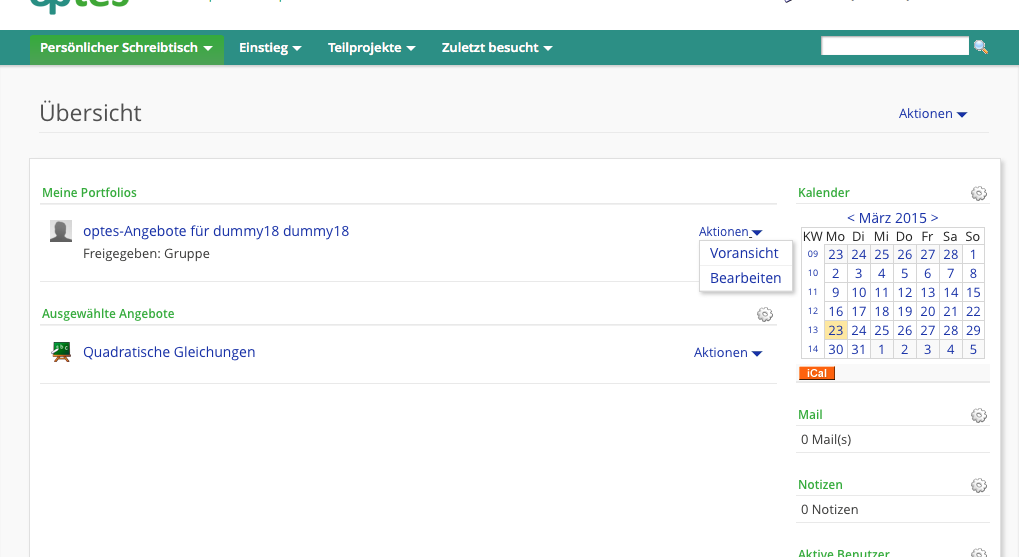The height and width of the screenshot is (557, 1019).
Task: Expand the Teilprojekte dropdown
Action: [x=371, y=48]
